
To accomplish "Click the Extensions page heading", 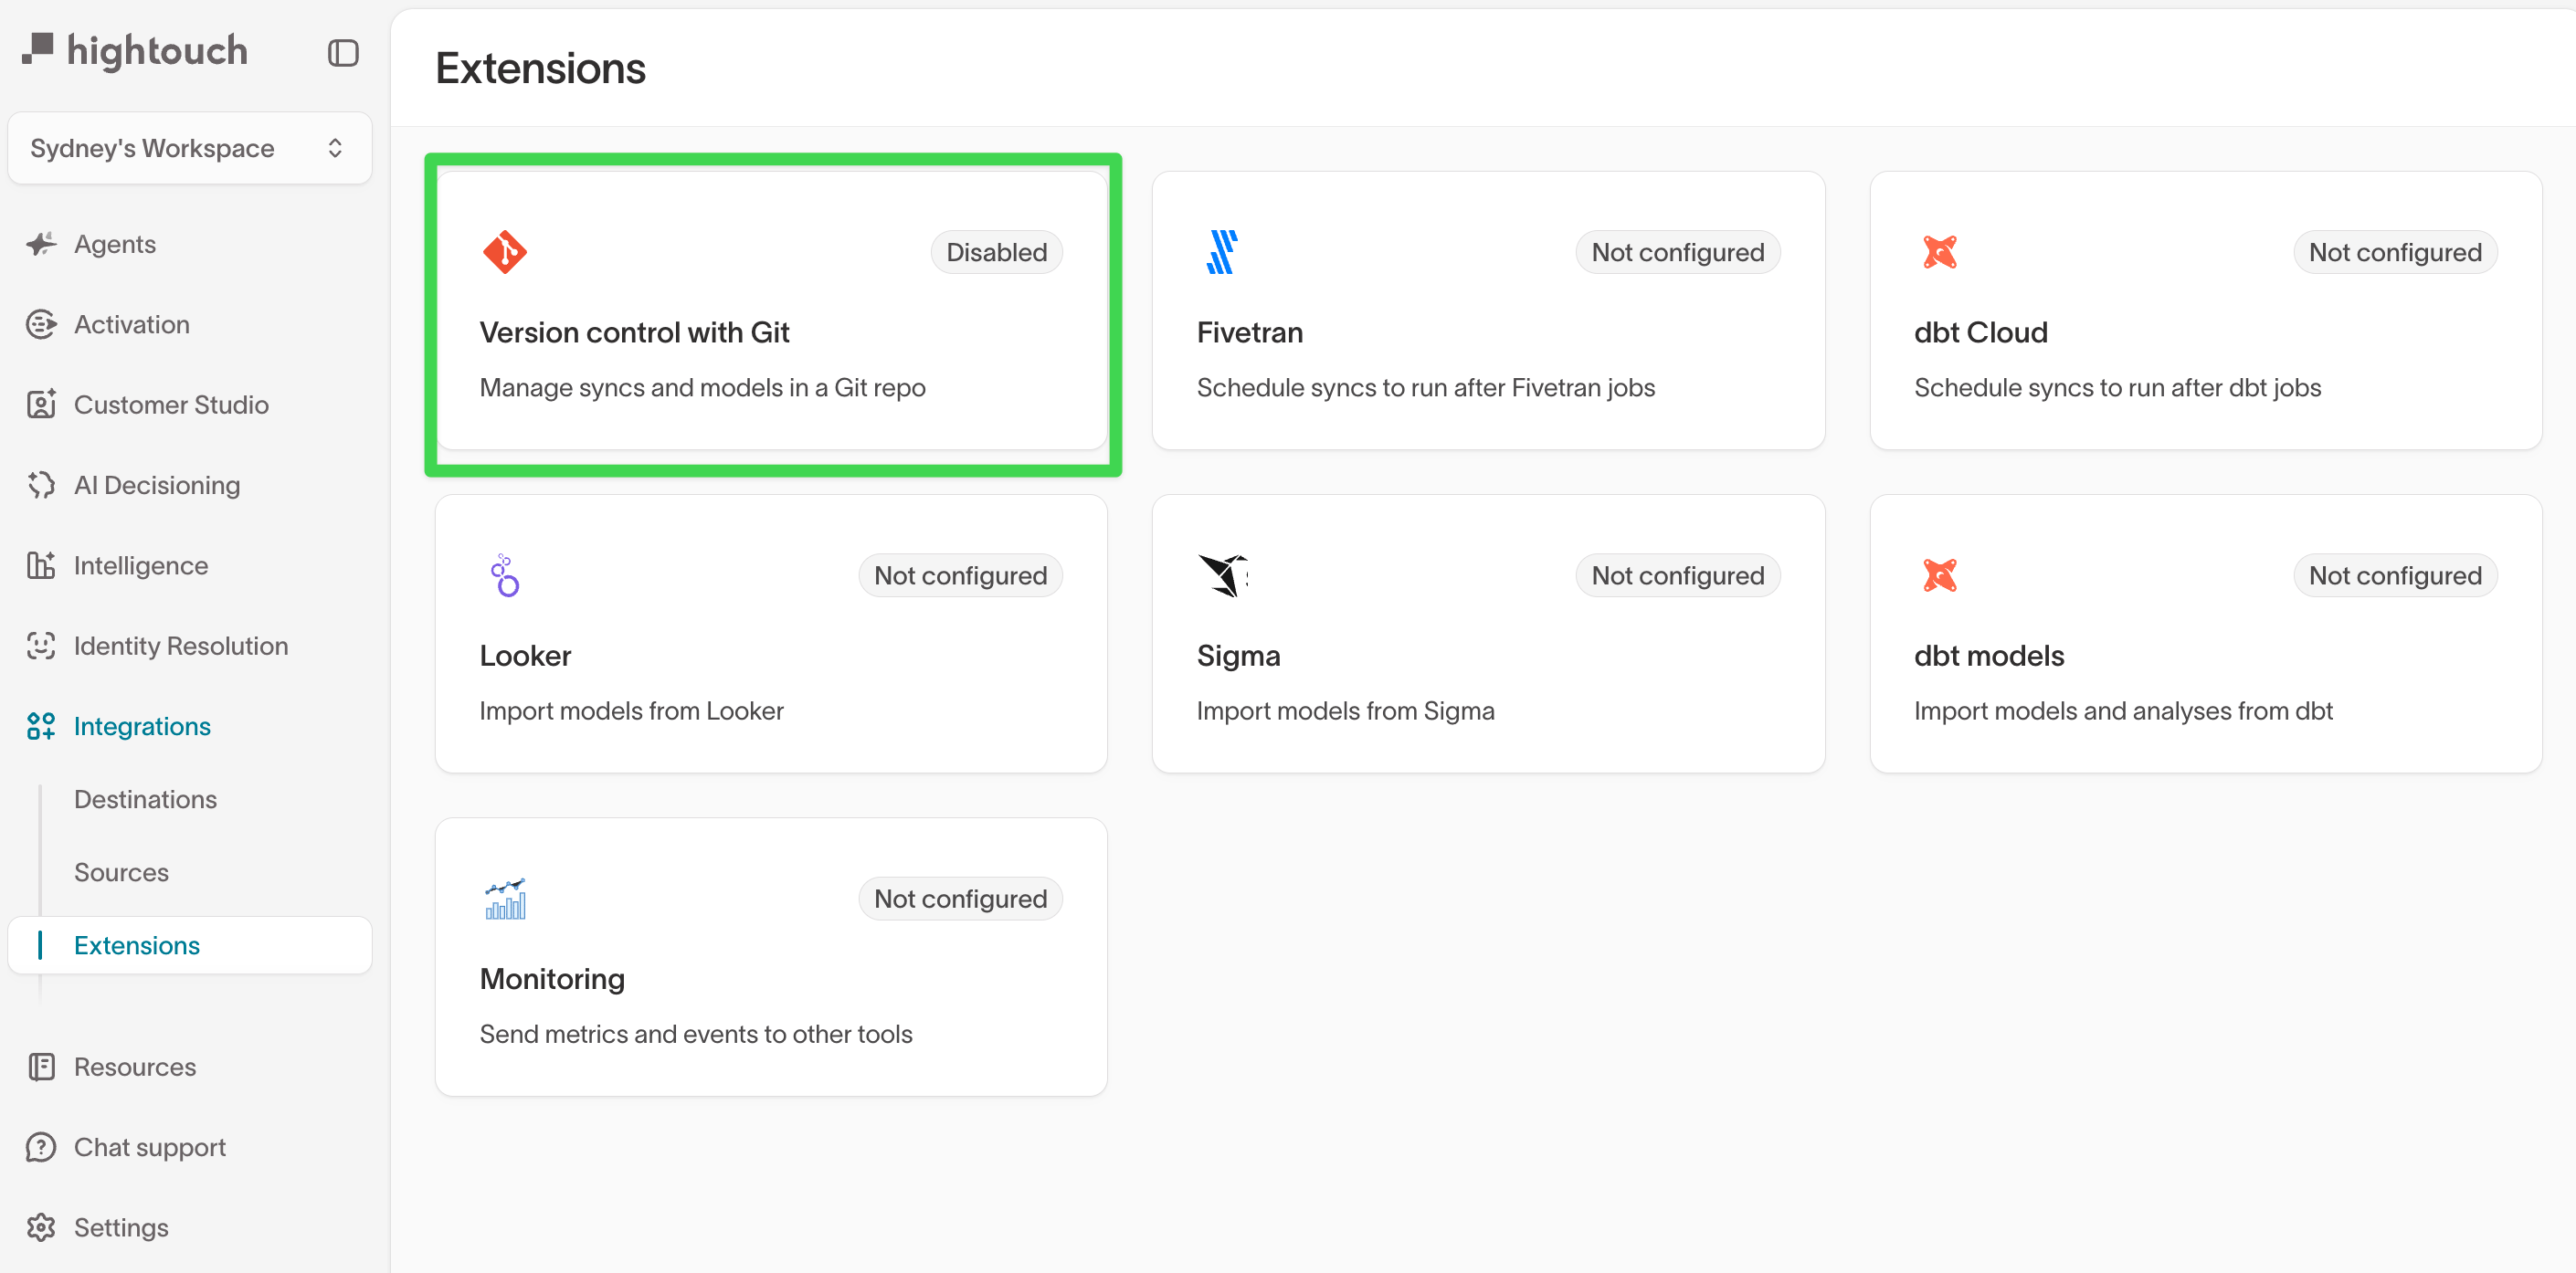I will pos(540,68).
